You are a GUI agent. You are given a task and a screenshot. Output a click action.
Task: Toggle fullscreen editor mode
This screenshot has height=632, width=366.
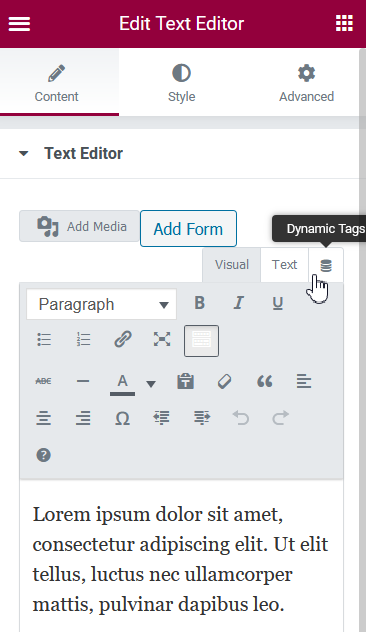[x=162, y=340]
